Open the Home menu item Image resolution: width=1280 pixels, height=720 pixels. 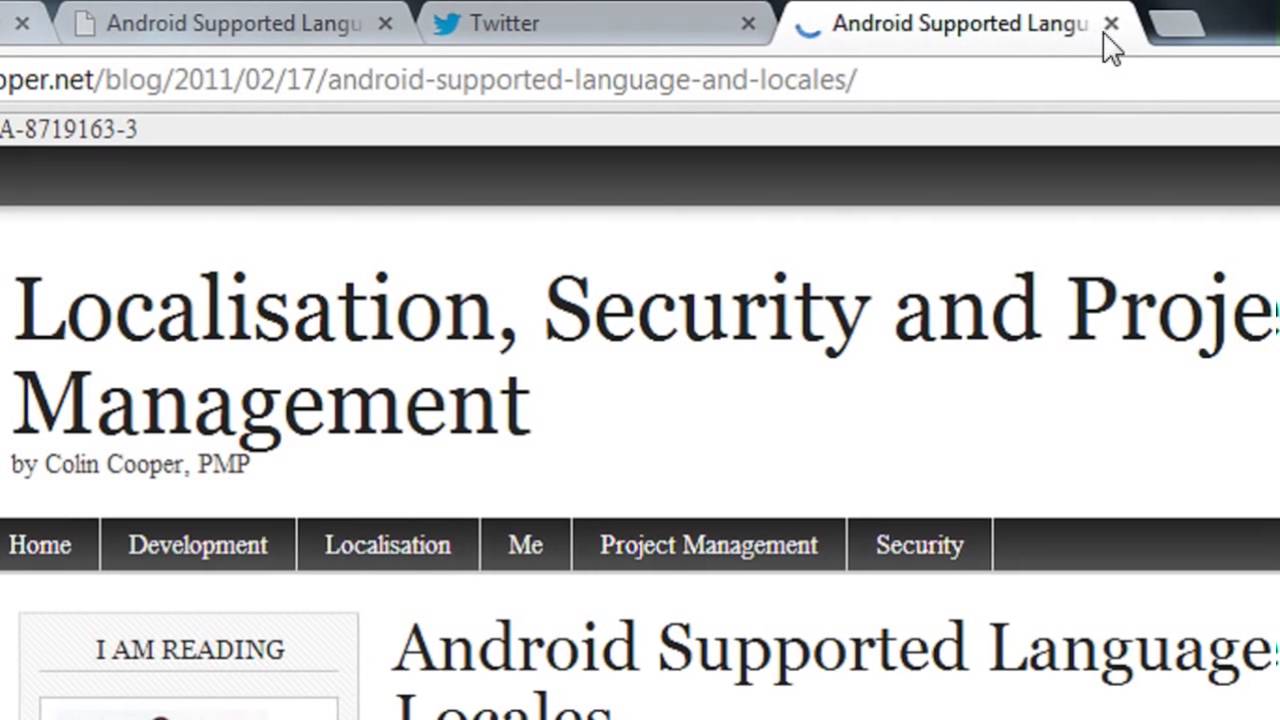[40, 545]
